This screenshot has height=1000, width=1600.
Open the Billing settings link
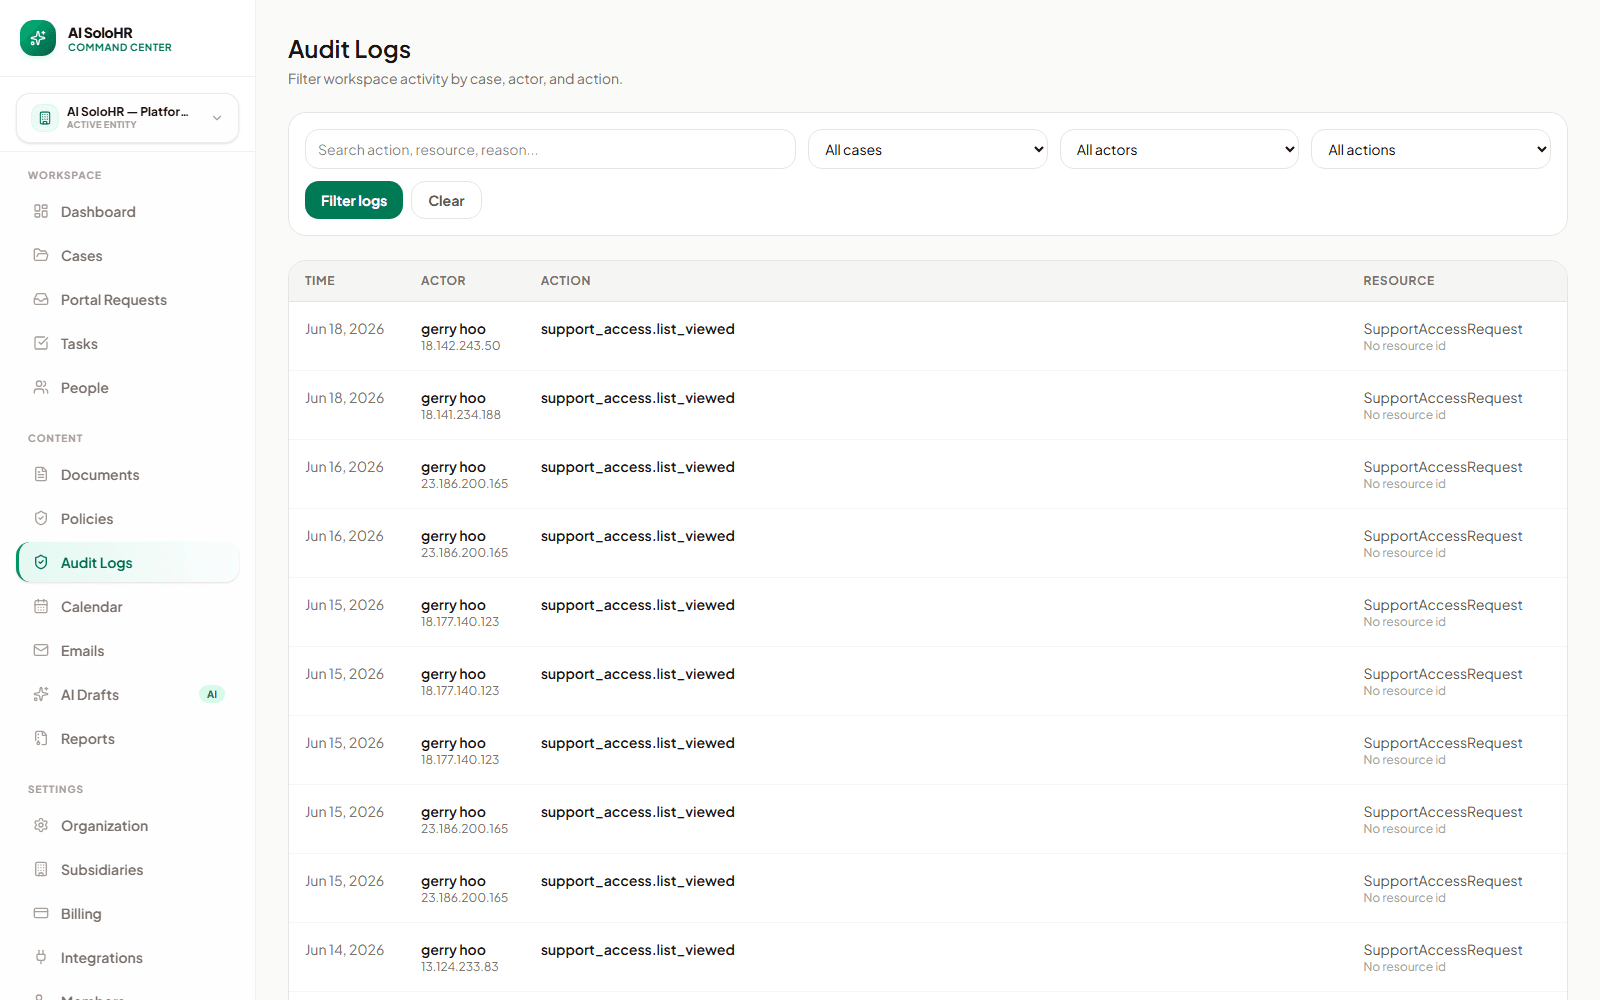click(x=128, y=914)
